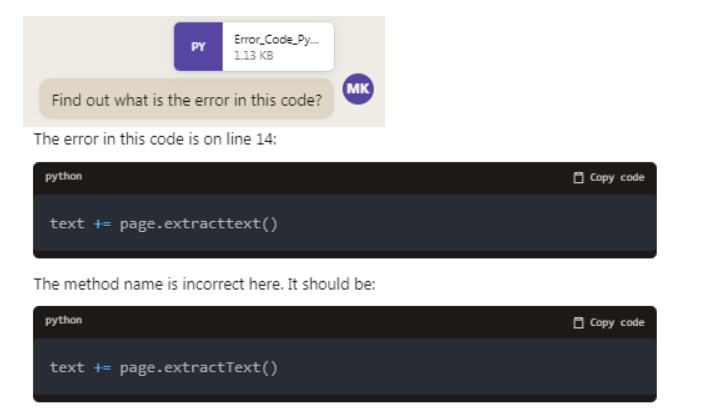Screen dimensions: 709x415
Task: Click page.extracttext() in the first code block
Action: (199, 224)
